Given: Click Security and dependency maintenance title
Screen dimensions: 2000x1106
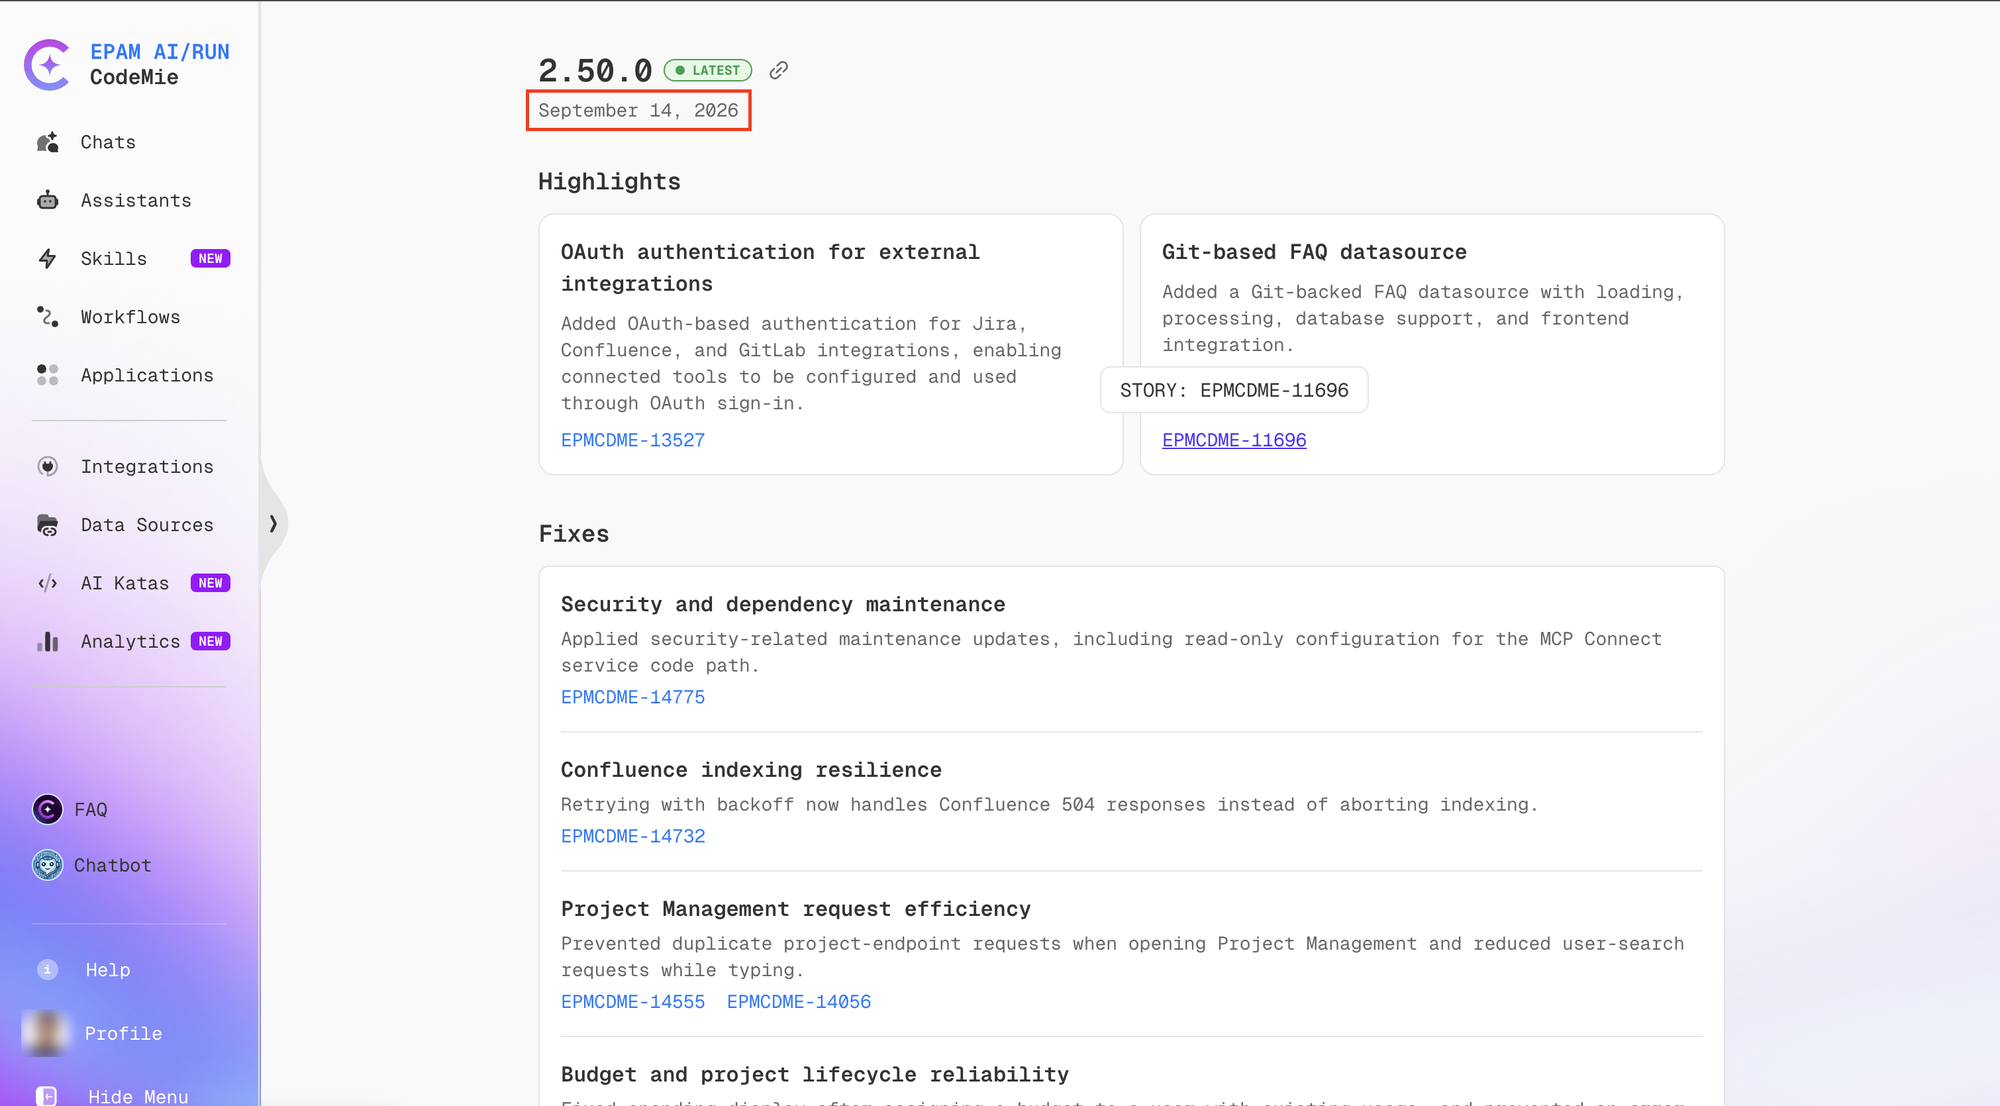Looking at the screenshot, I should tap(783, 604).
